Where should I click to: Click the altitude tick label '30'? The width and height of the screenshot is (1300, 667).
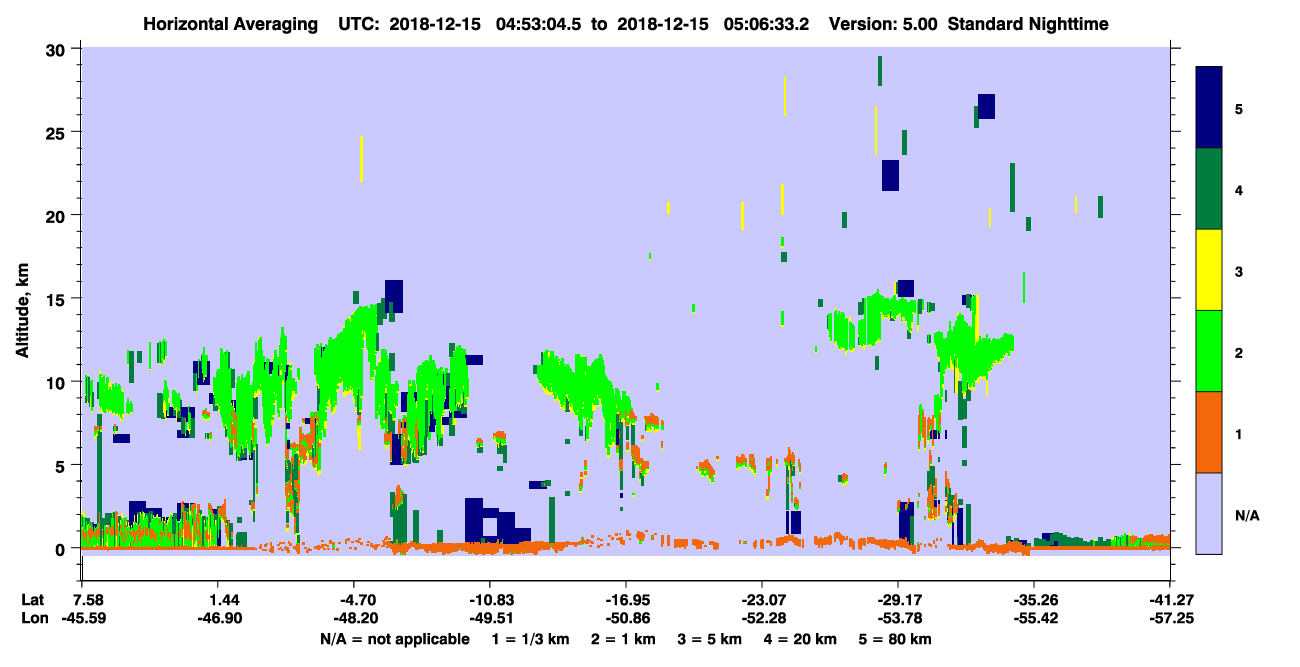tap(58, 49)
